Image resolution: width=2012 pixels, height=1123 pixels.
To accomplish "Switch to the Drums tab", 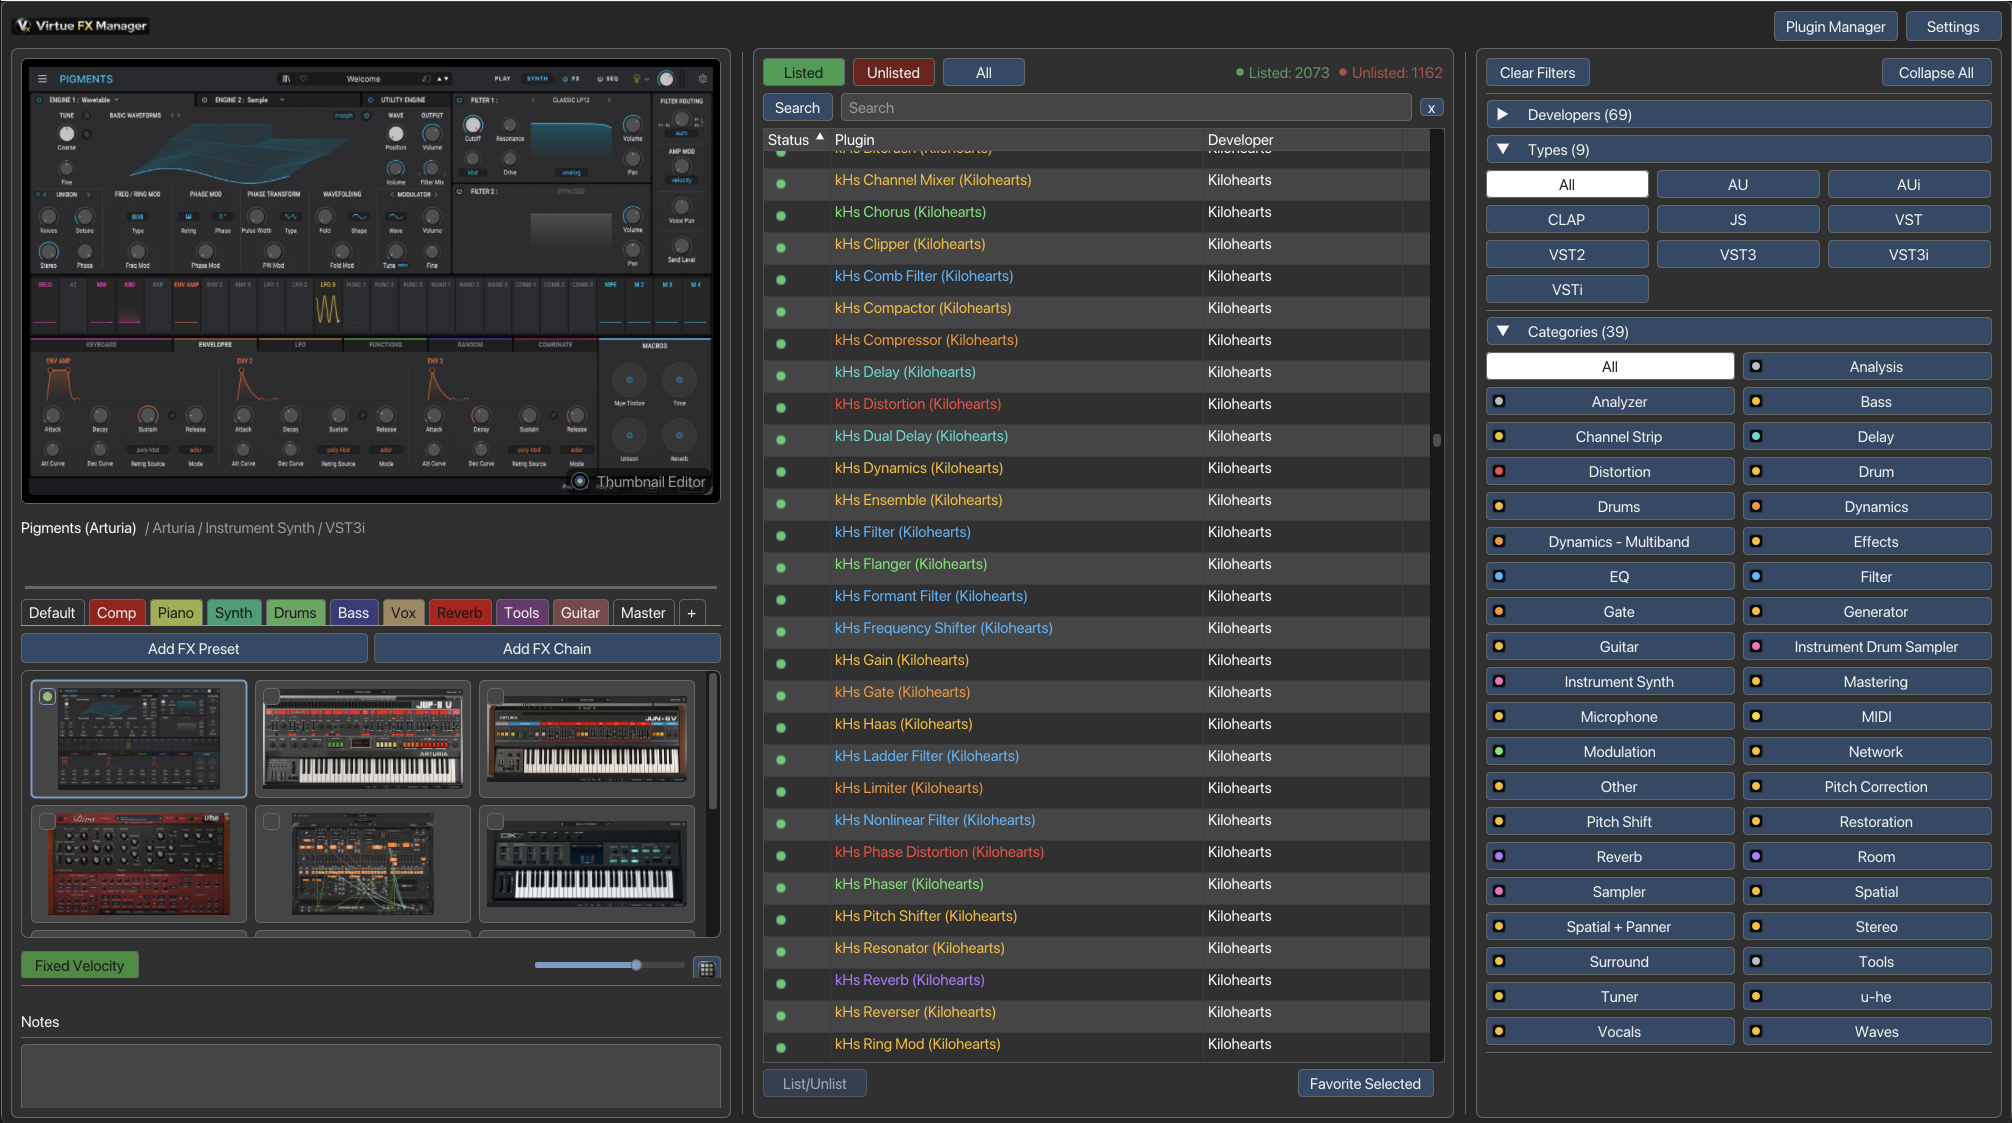I will (x=295, y=613).
